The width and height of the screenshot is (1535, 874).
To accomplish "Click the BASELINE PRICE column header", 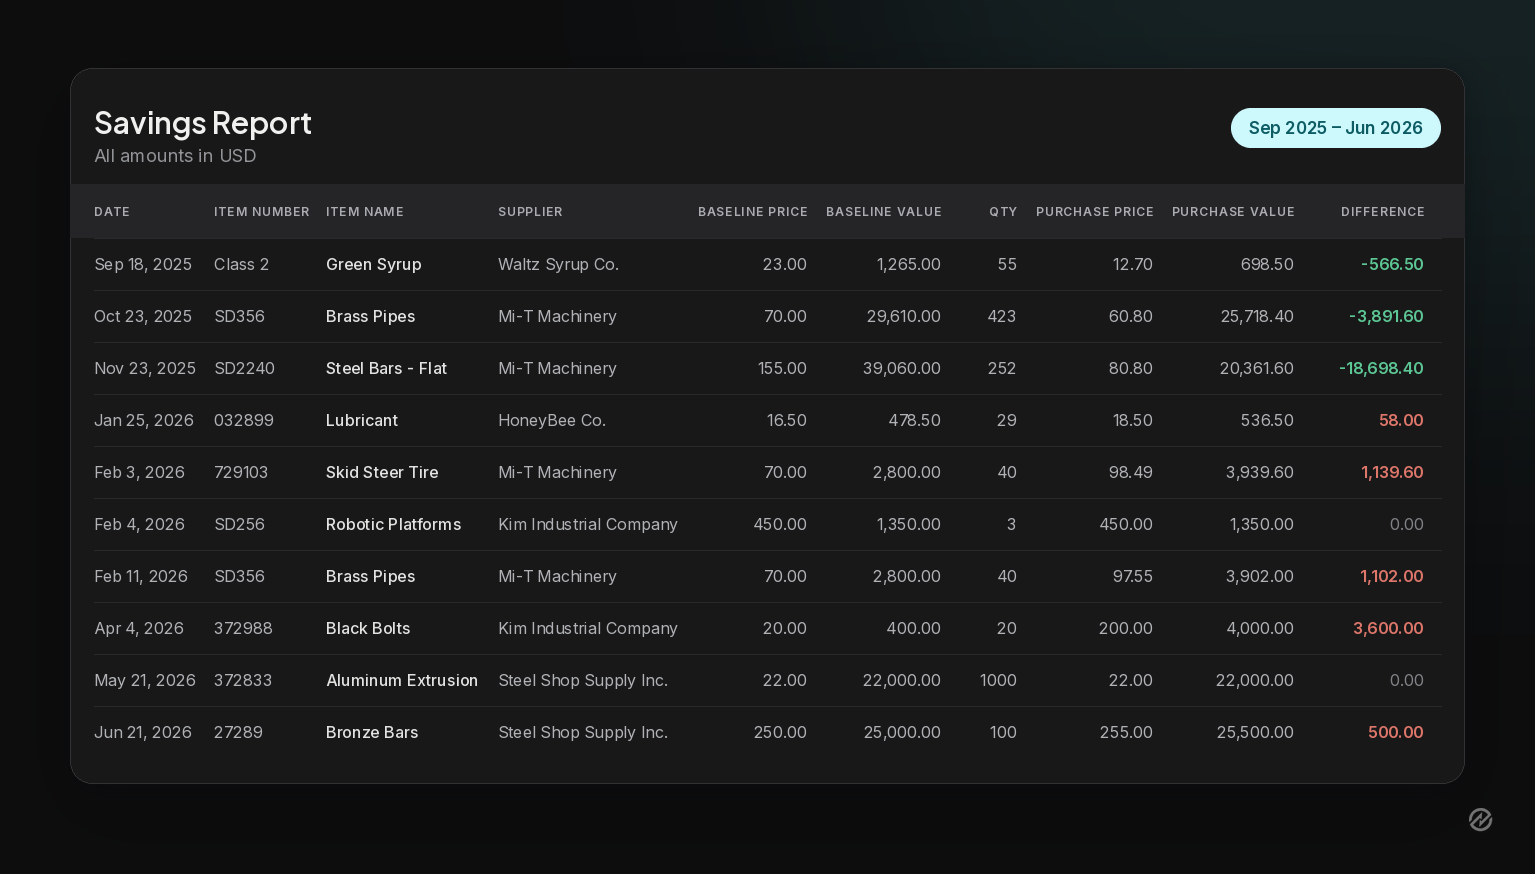I will click(752, 212).
